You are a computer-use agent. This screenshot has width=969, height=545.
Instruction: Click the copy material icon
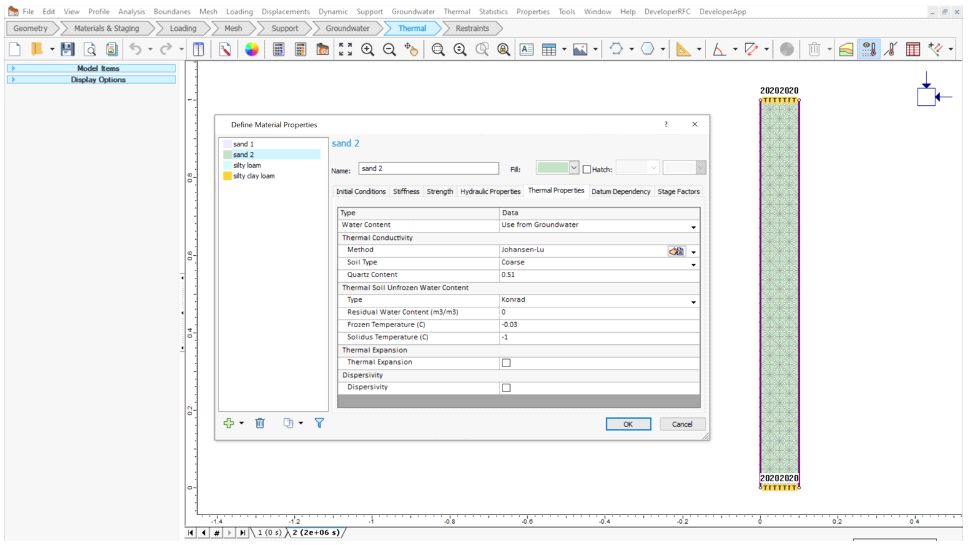(x=287, y=424)
